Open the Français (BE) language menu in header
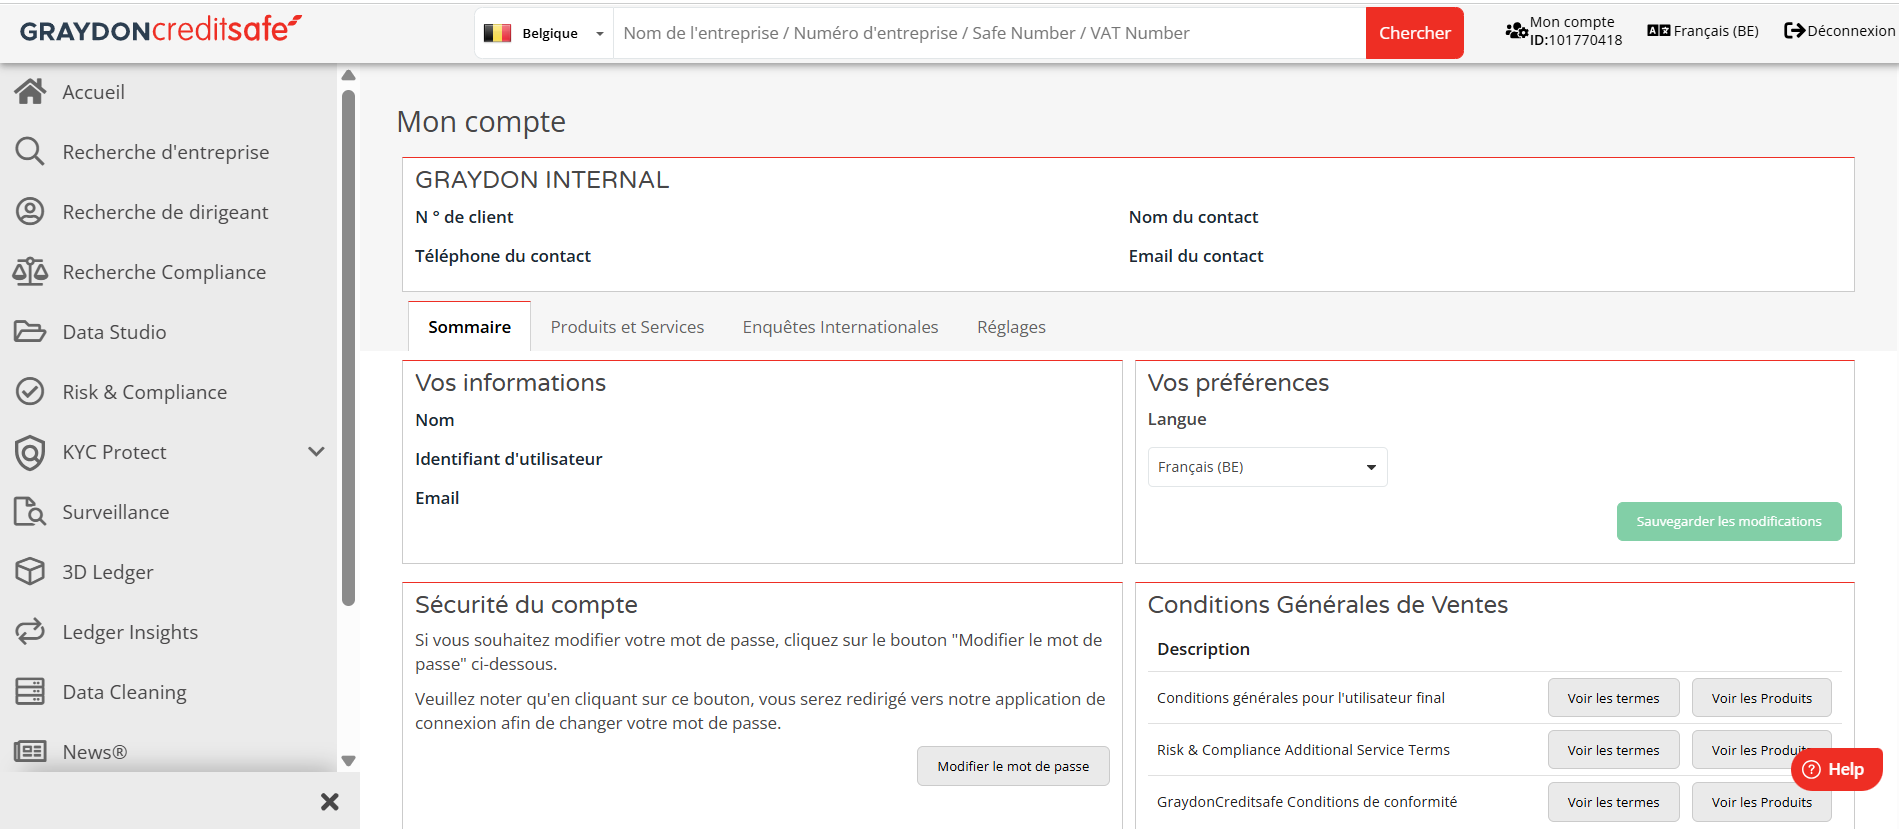The width and height of the screenshot is (1899, 829). point(1703,31)
